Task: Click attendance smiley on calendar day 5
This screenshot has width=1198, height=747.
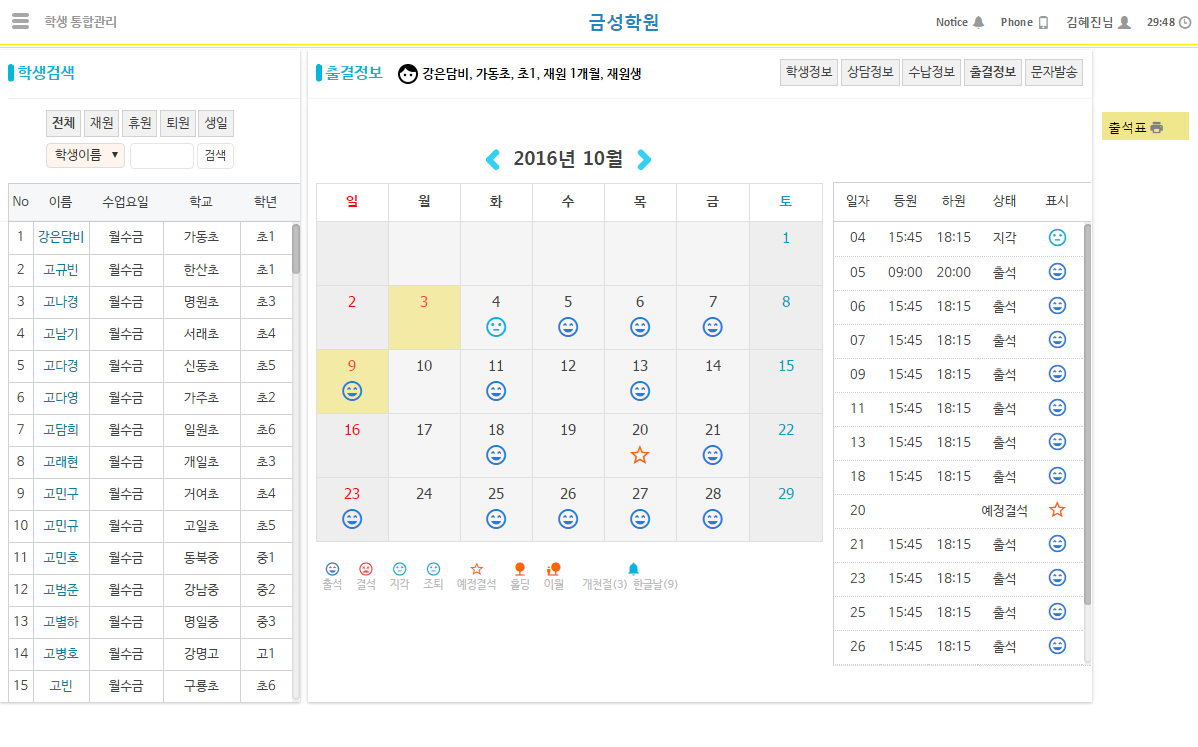Action: click(x=568, y=327)
